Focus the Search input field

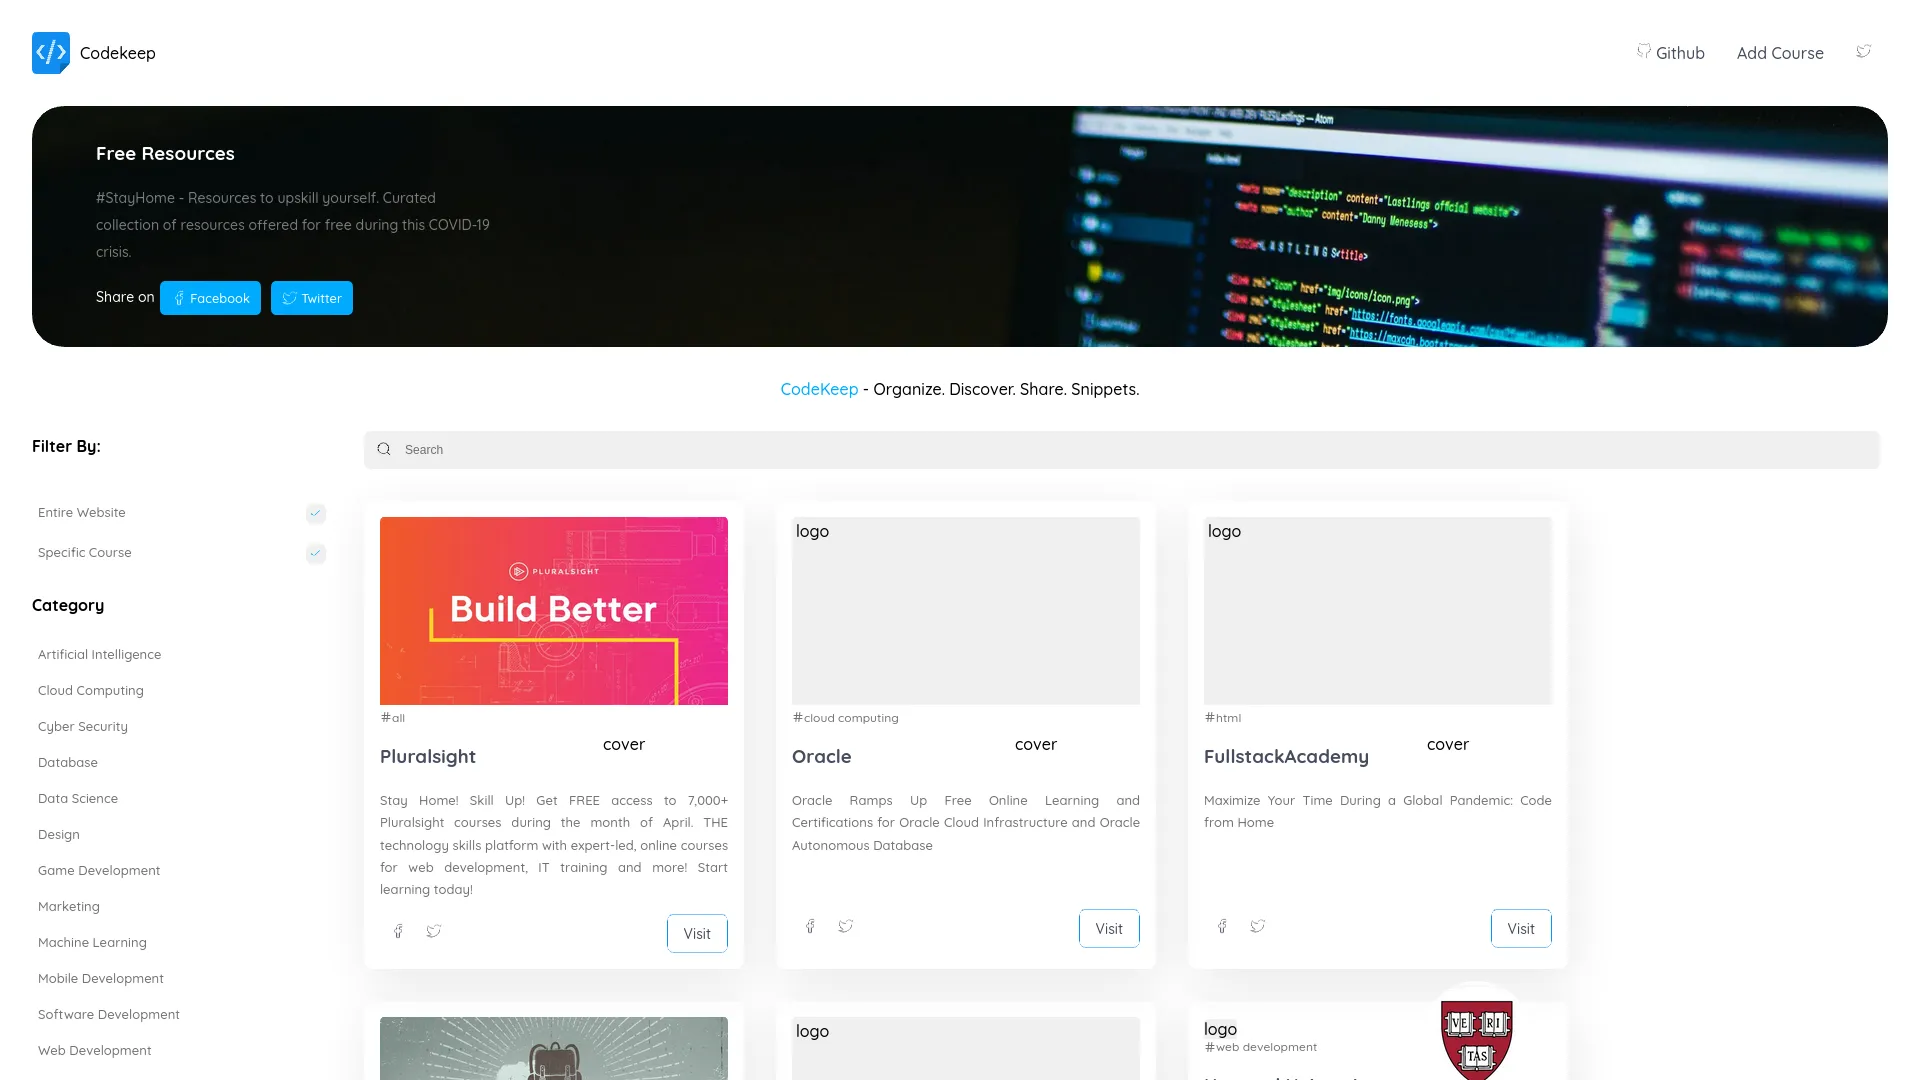coord(1122,450)
